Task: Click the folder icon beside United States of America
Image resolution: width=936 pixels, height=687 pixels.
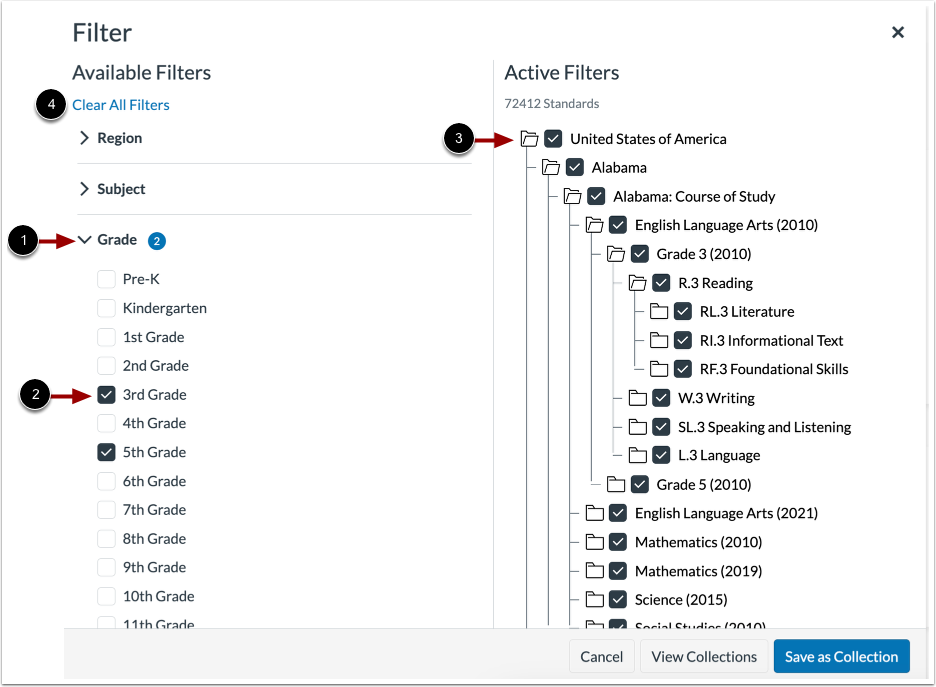Action: tap(531, 139)
